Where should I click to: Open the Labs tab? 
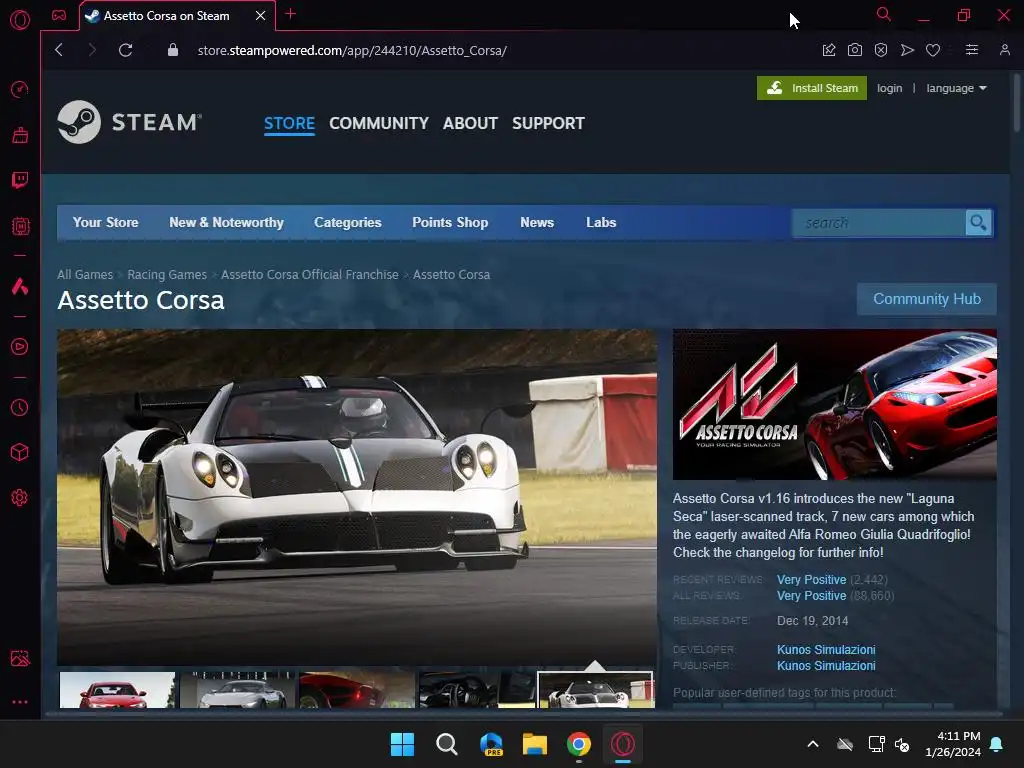click(x=601, y=223)
